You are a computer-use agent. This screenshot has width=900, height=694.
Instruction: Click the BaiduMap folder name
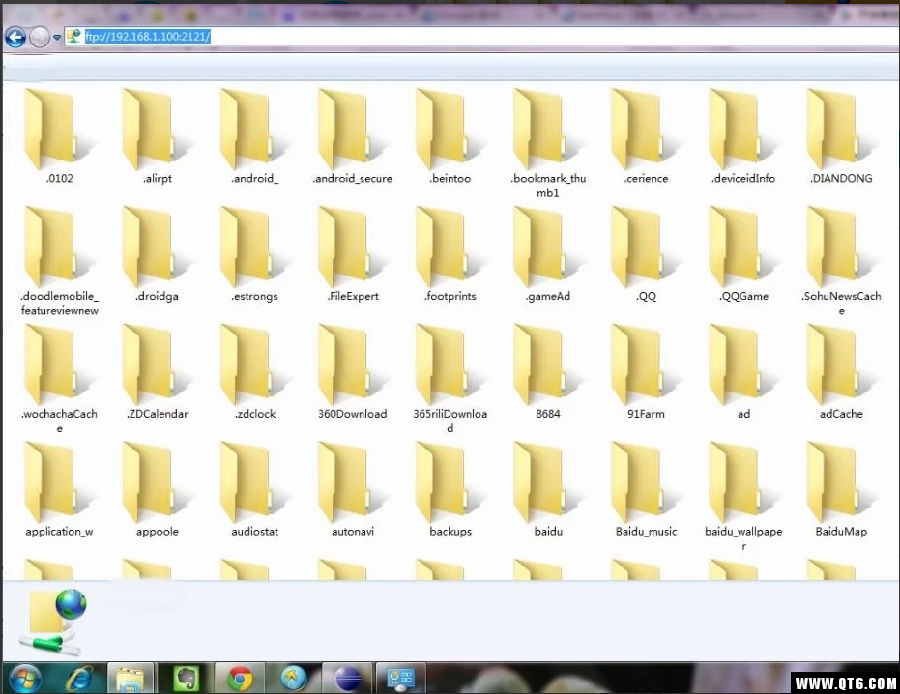tap(841, 532)
